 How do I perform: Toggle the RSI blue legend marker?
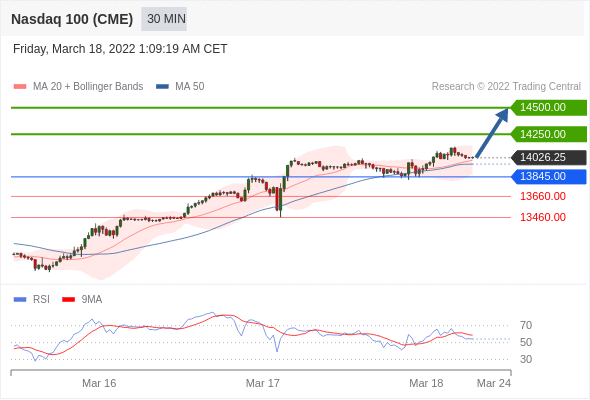point(20,300)
